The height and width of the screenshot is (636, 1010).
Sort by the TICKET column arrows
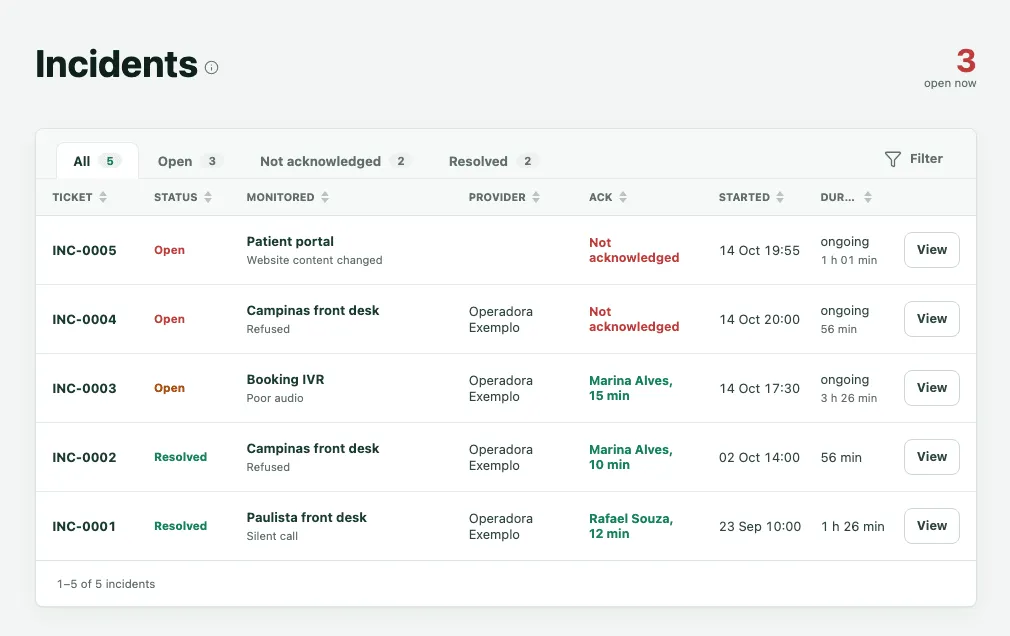pyautogui.click(x=103, y=197)
